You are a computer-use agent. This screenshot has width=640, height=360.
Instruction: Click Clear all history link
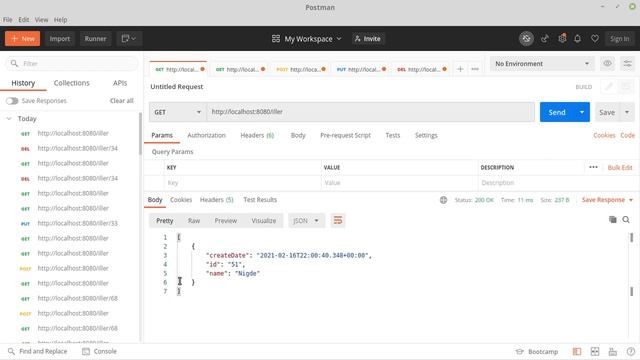pos(122,101)
